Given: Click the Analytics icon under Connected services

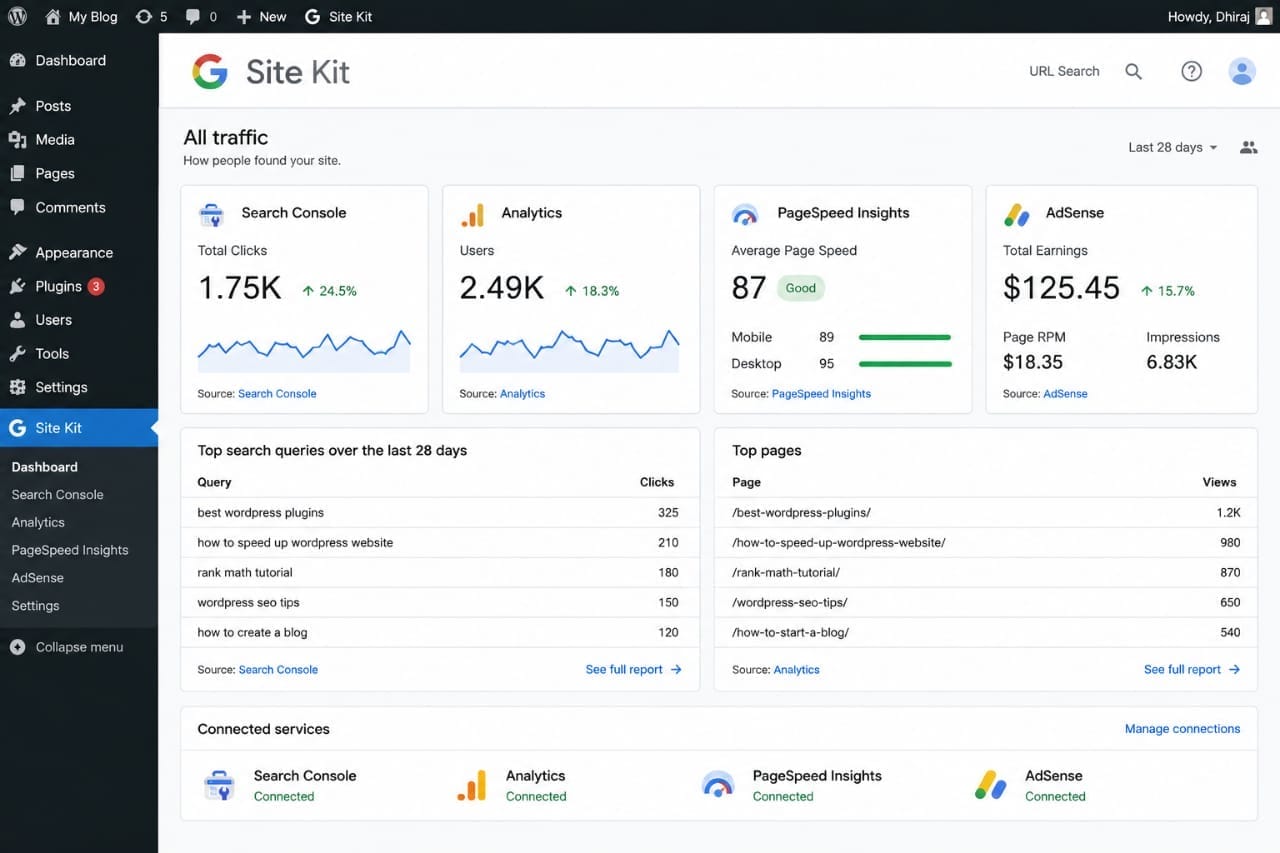Looking at the screenshot, I should (472, 785).
